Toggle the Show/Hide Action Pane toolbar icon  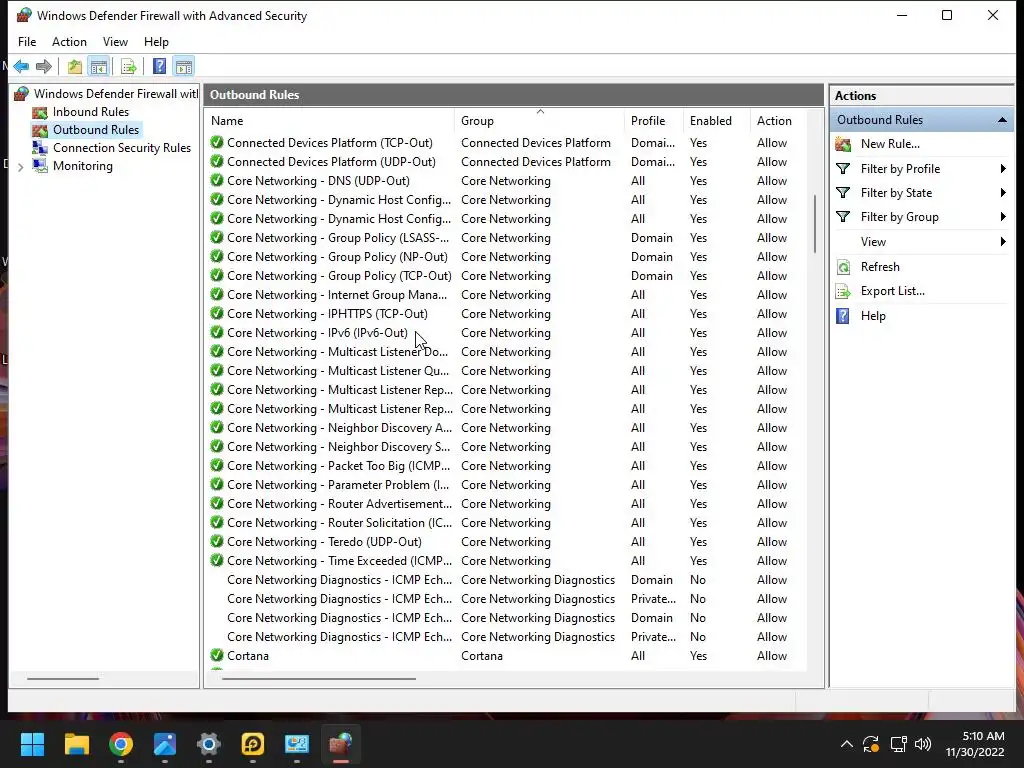(x=184, y=66)
